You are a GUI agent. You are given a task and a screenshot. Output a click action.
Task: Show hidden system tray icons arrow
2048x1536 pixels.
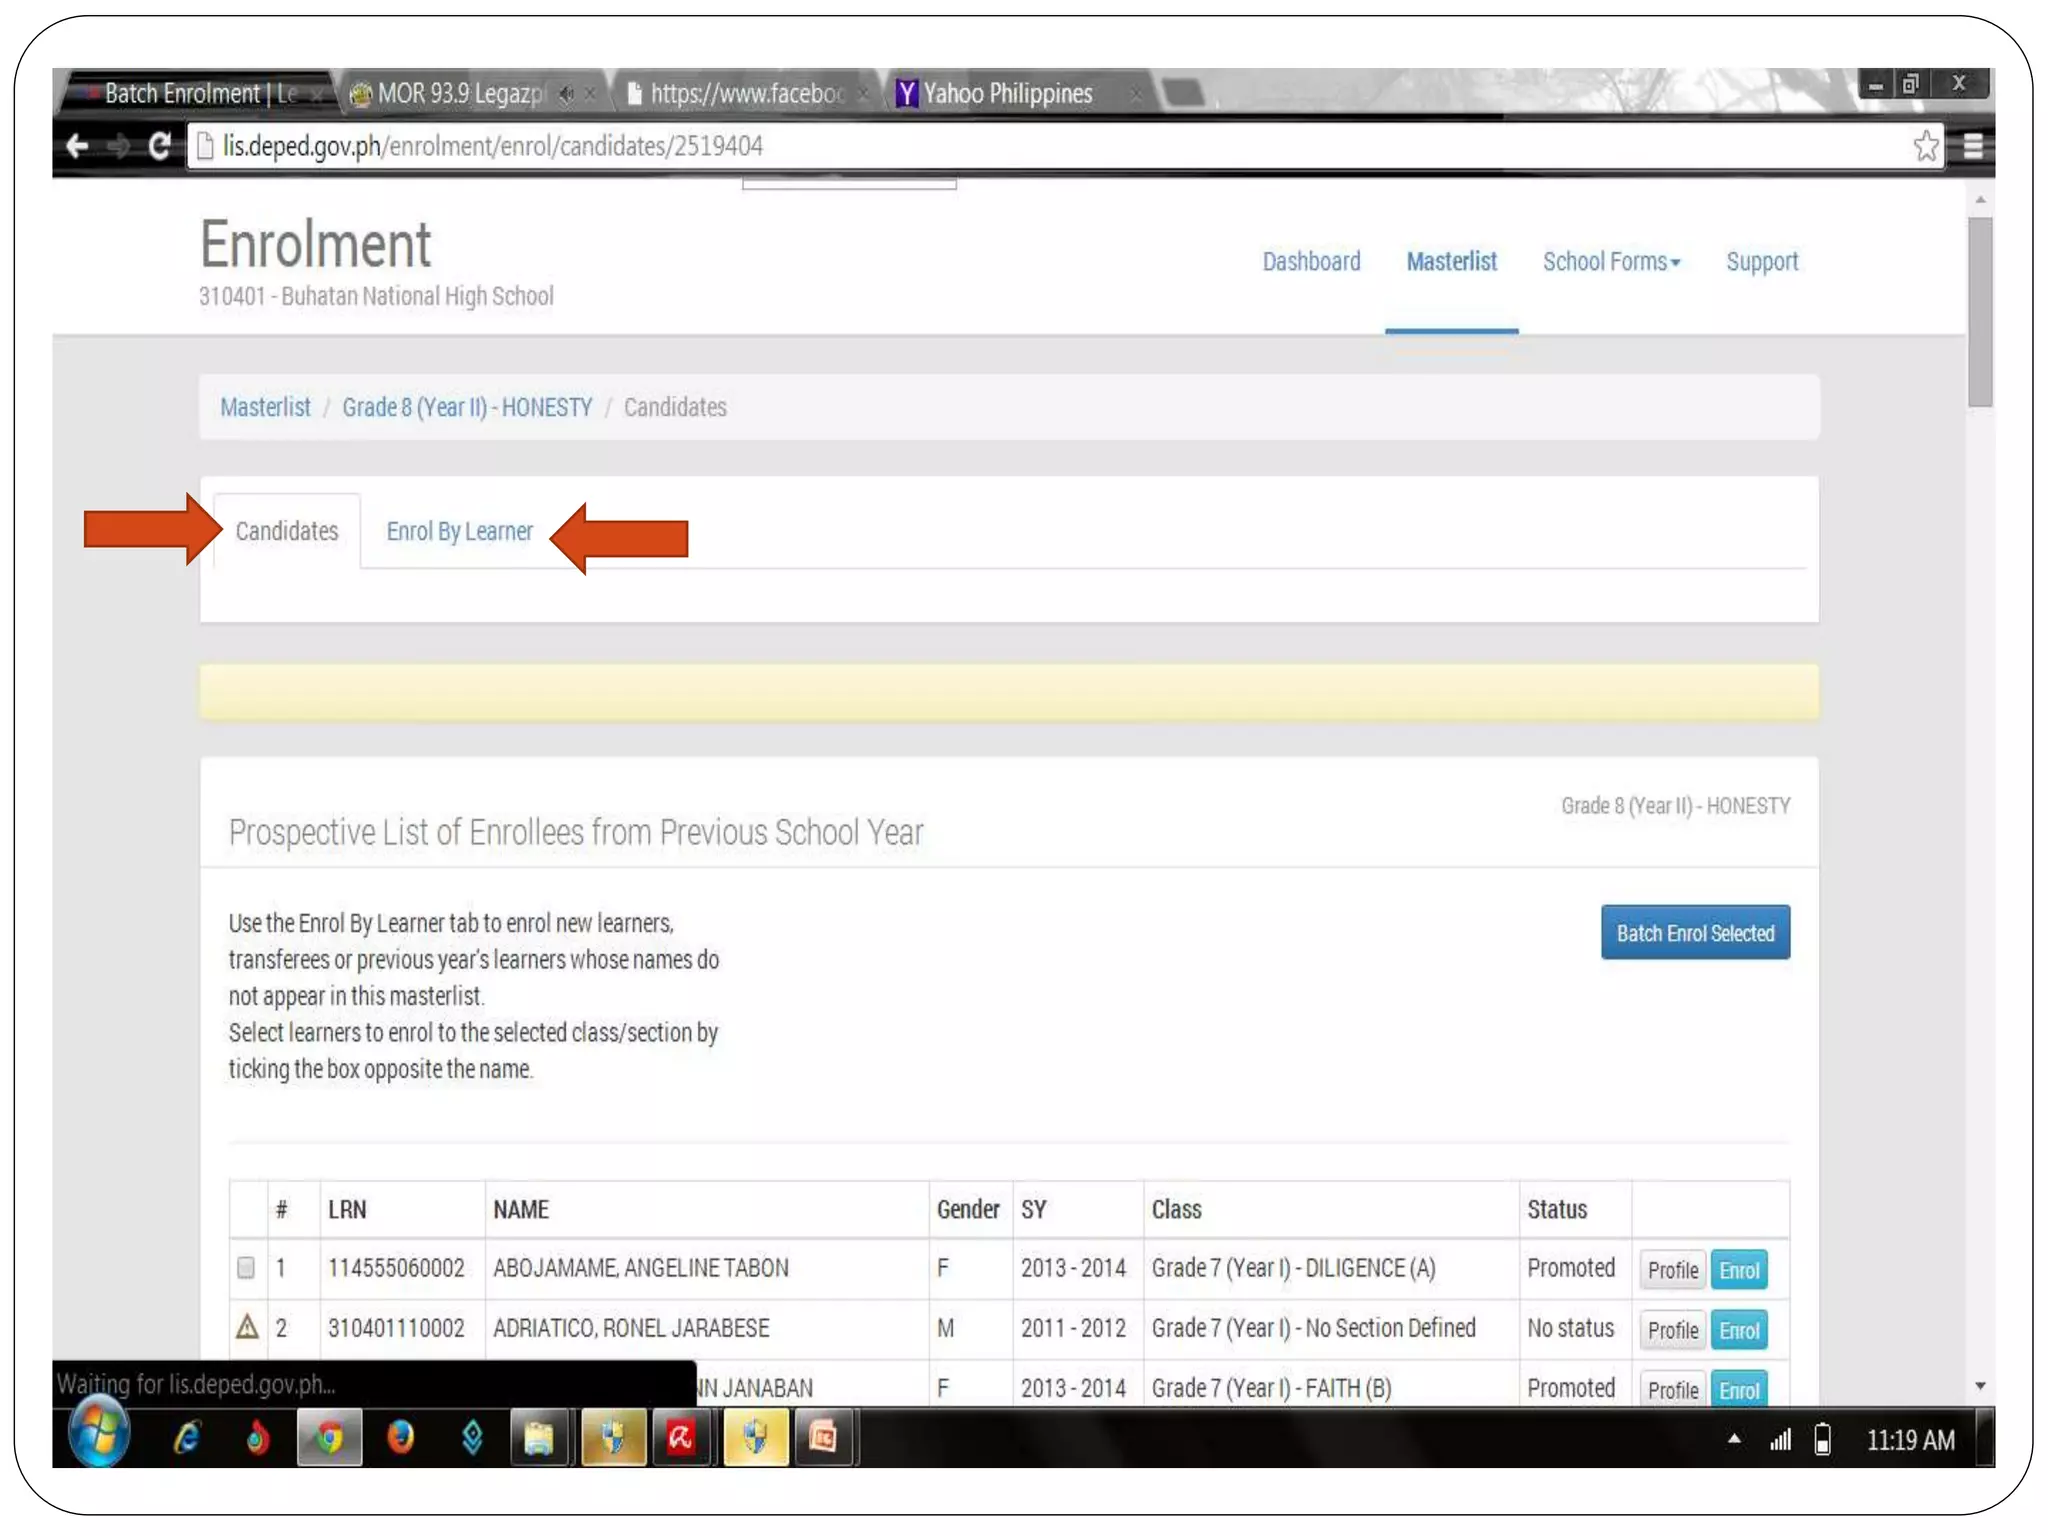point(1734,1439)
